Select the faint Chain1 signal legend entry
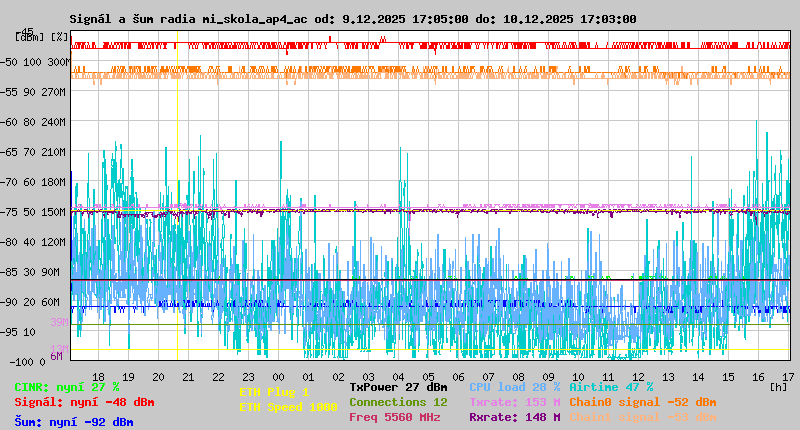Viewport: 800px width, 430px height. pos(642,417)
